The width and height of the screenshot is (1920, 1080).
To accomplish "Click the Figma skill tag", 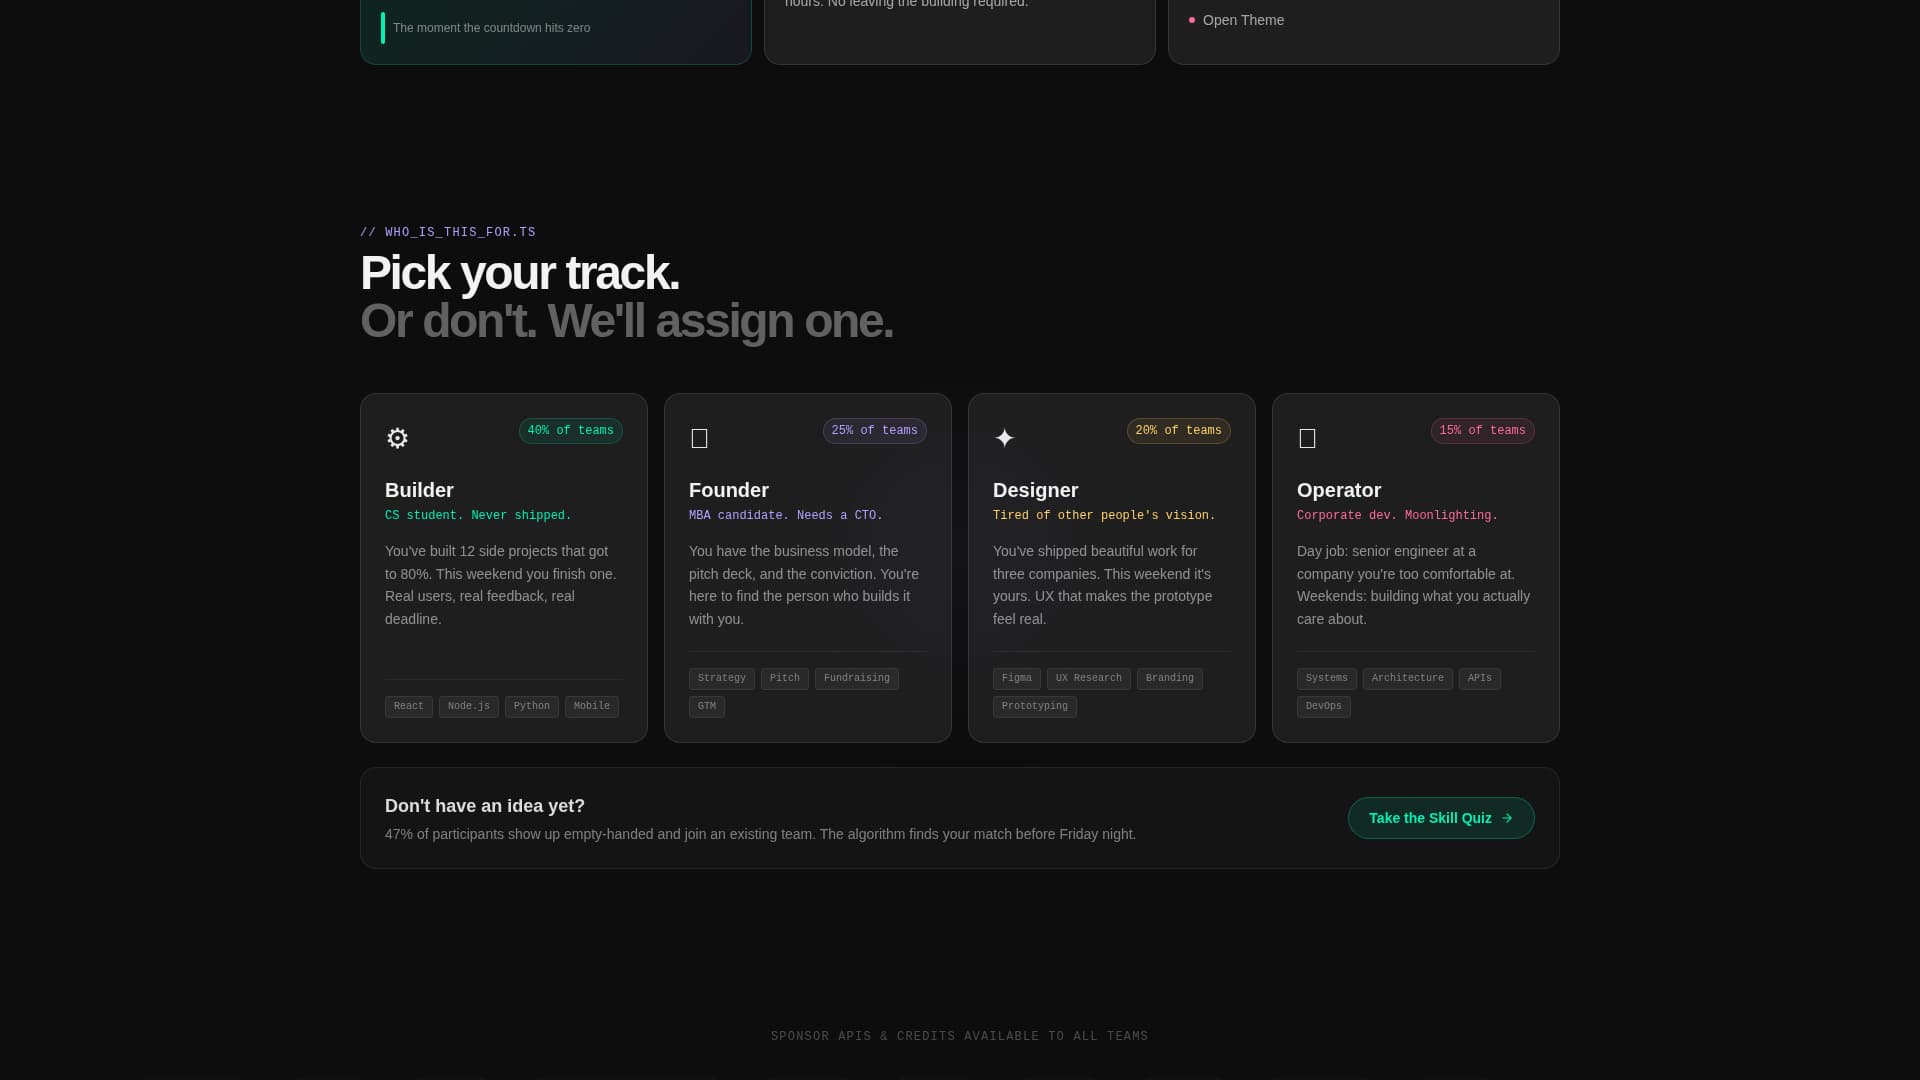I will [1017, 679].
